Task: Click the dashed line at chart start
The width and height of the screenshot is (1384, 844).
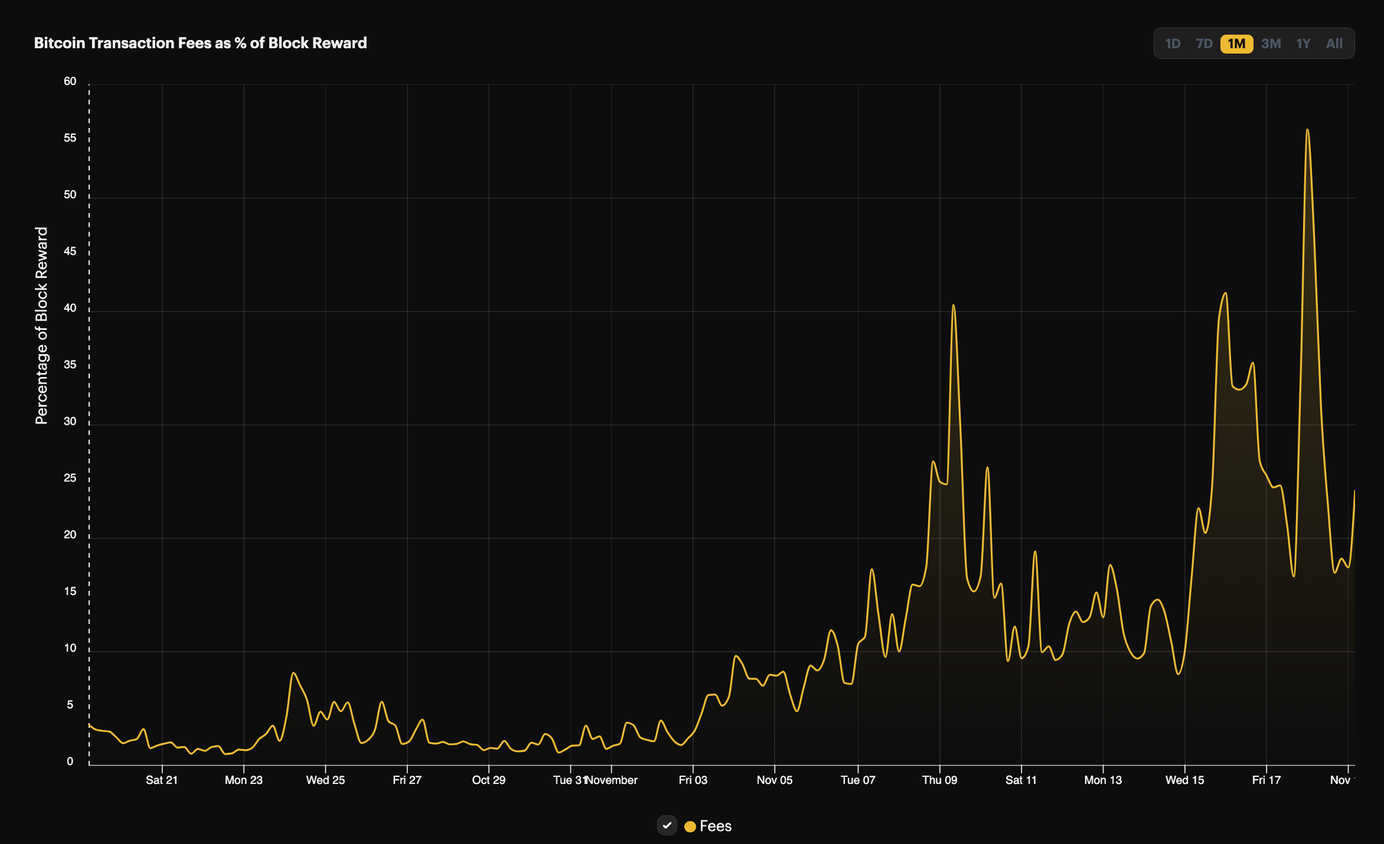Action: 89,400
